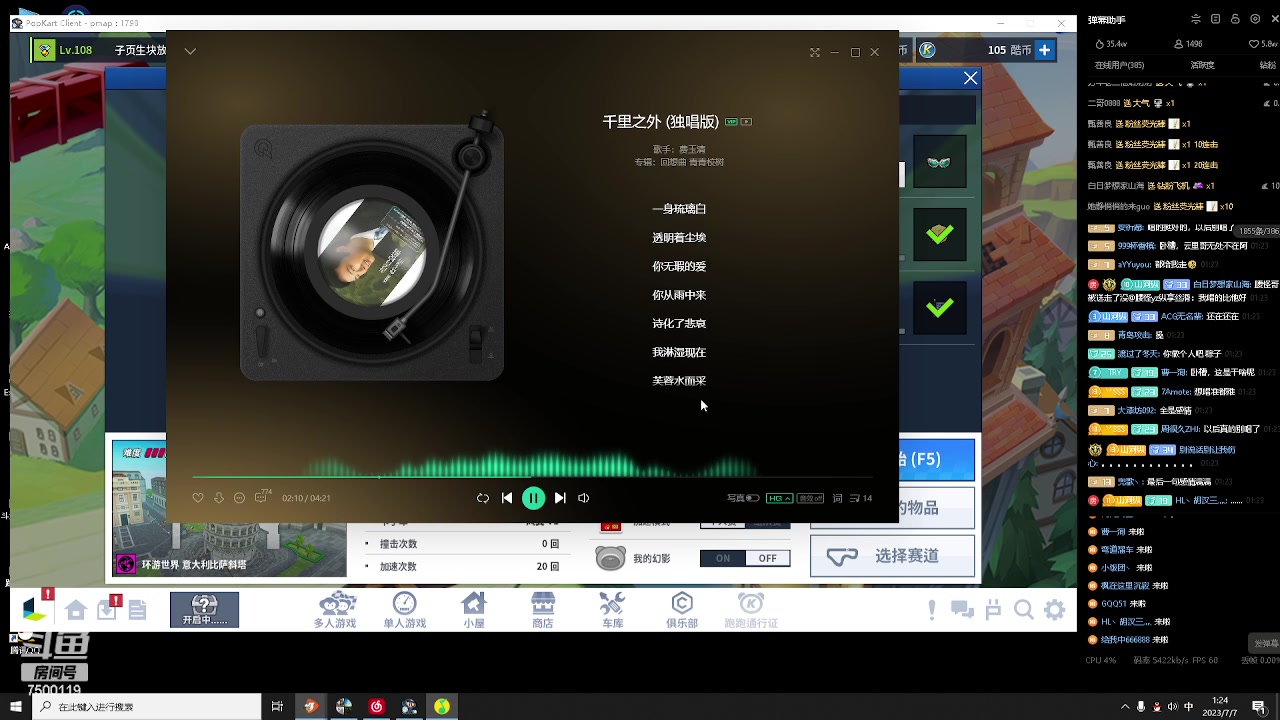Open 俱乐部 in the game menu
The width and height of the screenshot is (1280, 720).
point(682,609)
